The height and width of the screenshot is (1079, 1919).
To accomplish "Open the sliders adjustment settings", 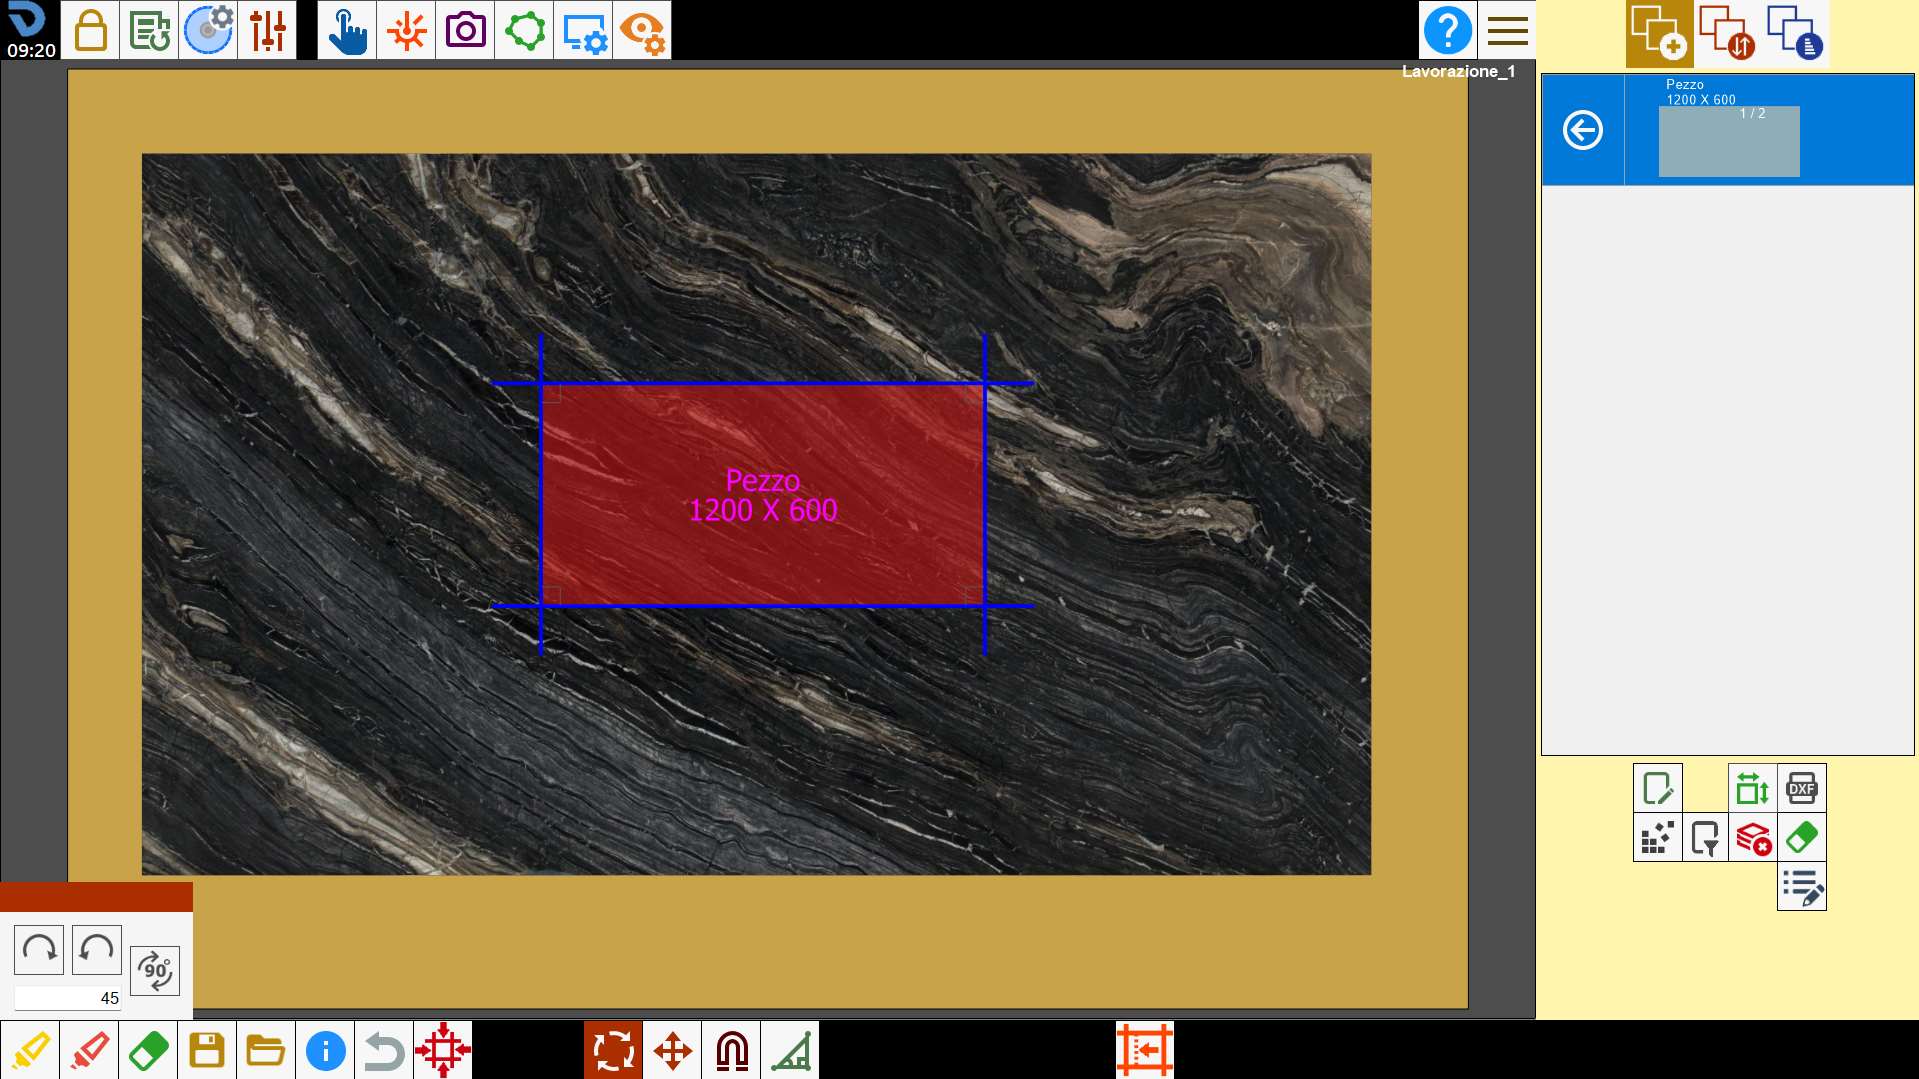I will point(267,30).
